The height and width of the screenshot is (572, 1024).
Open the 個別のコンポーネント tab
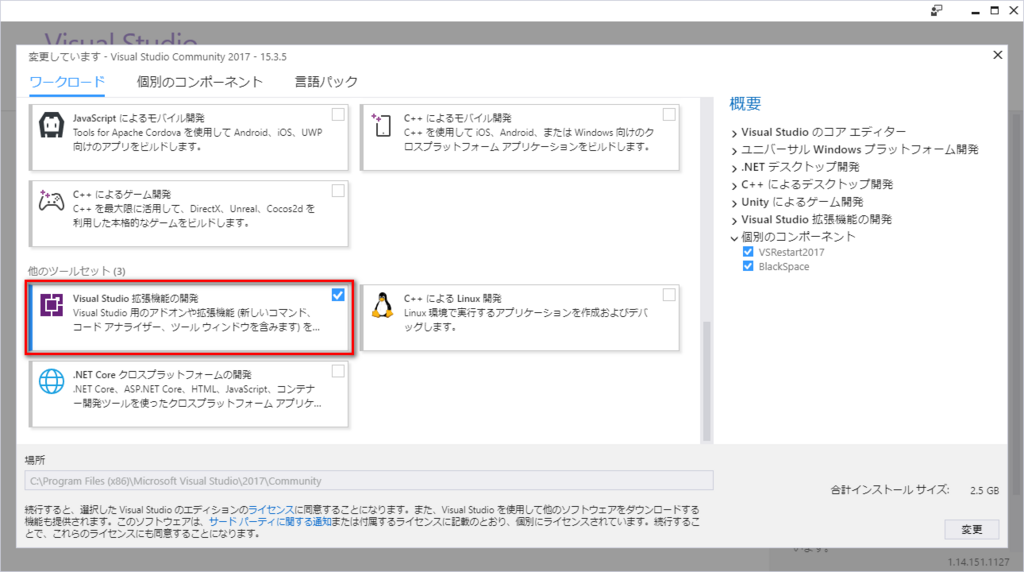pos(200,82)
